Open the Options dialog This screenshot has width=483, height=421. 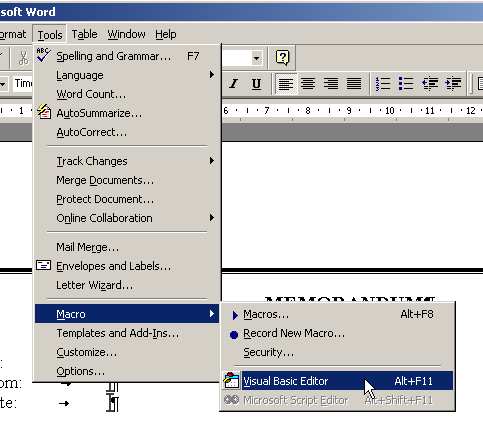coord(127,371)
